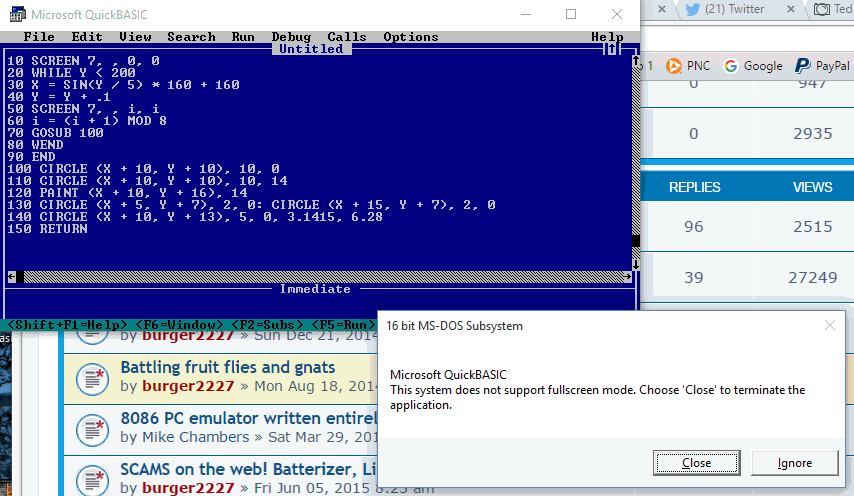Open the Edit menu in QuickBASIC
Screen dimensions: 854x496
(x=87, y=37)
